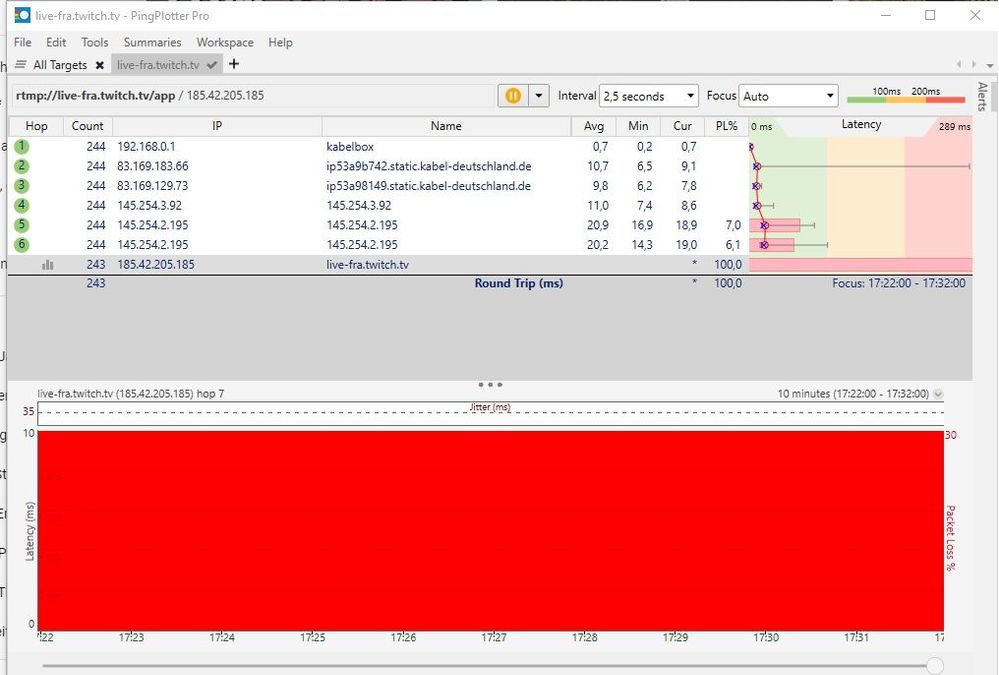Click the Focus: 17:22:00 - 17:32:00 text
The height and width of the screenshot is (675, 999).
click(898, 283)
